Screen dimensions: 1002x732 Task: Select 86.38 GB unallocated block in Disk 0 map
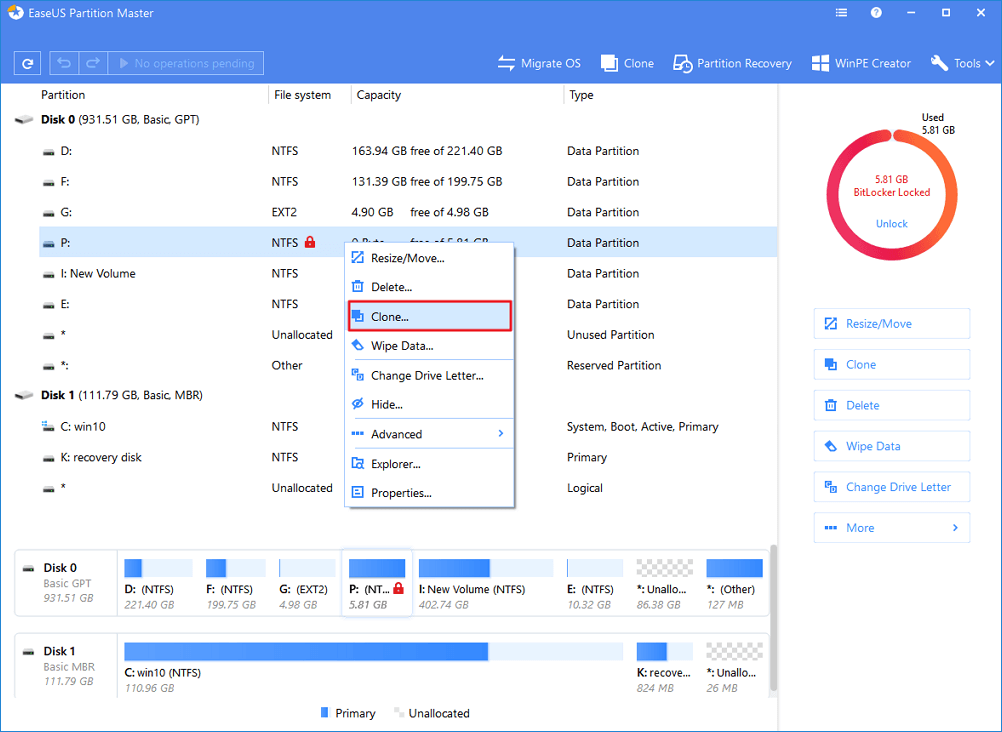665,584
